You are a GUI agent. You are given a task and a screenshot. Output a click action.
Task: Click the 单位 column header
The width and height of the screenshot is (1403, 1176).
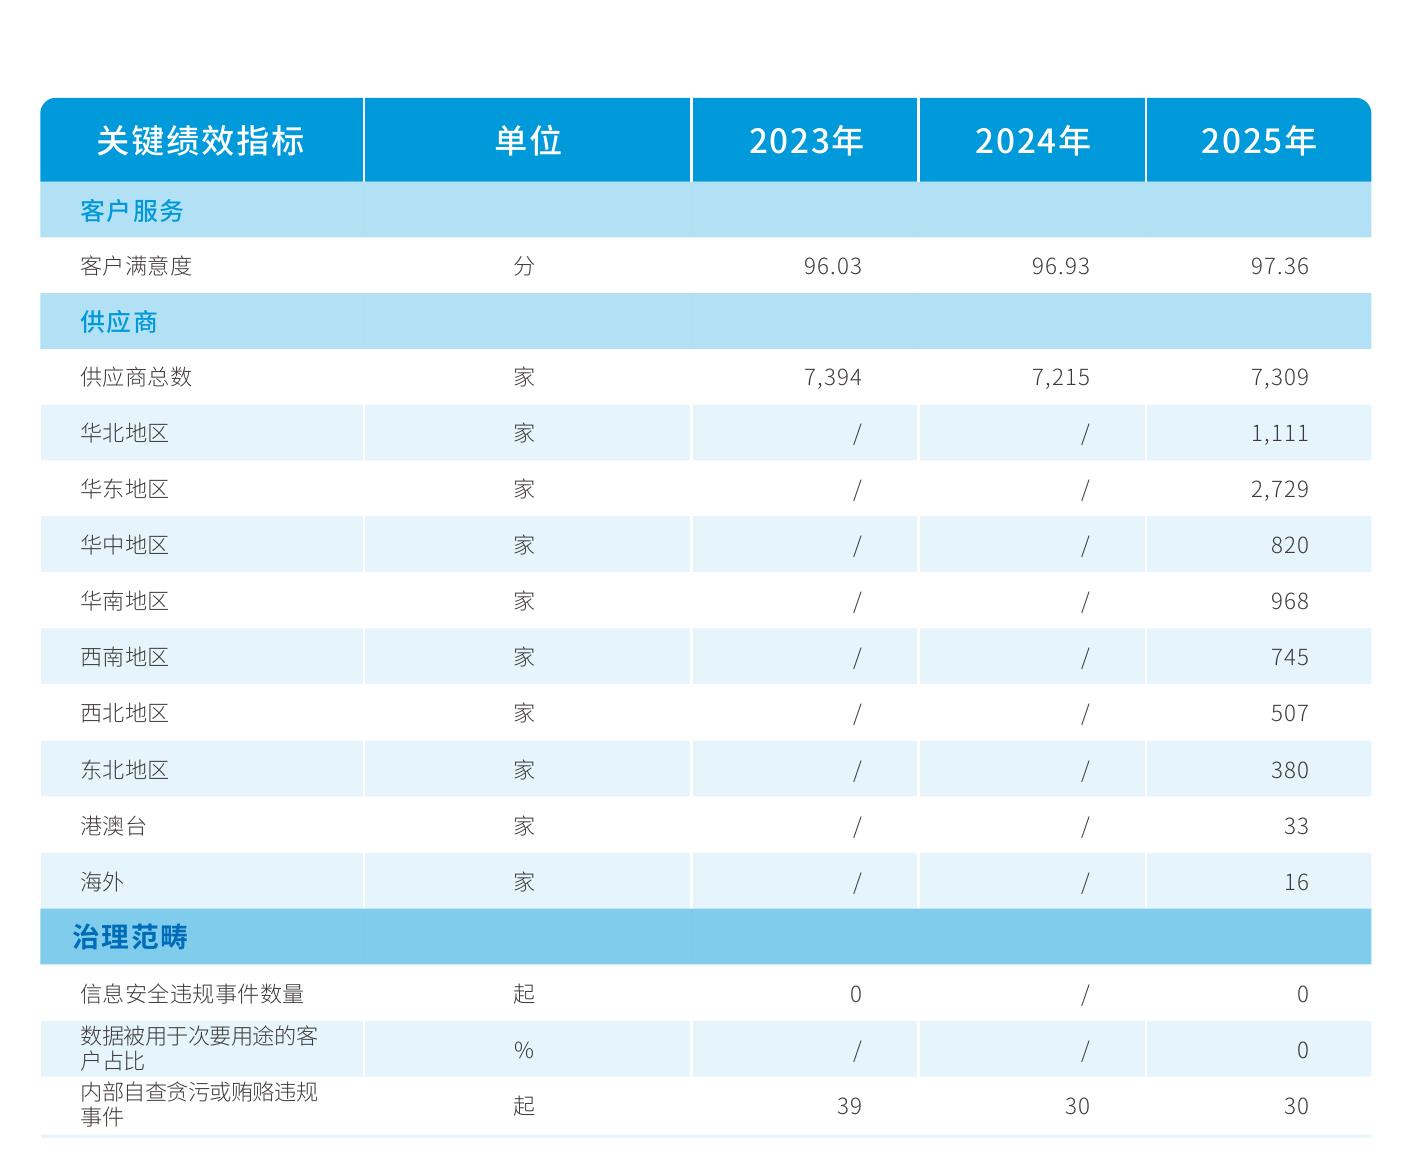point(528,140)
